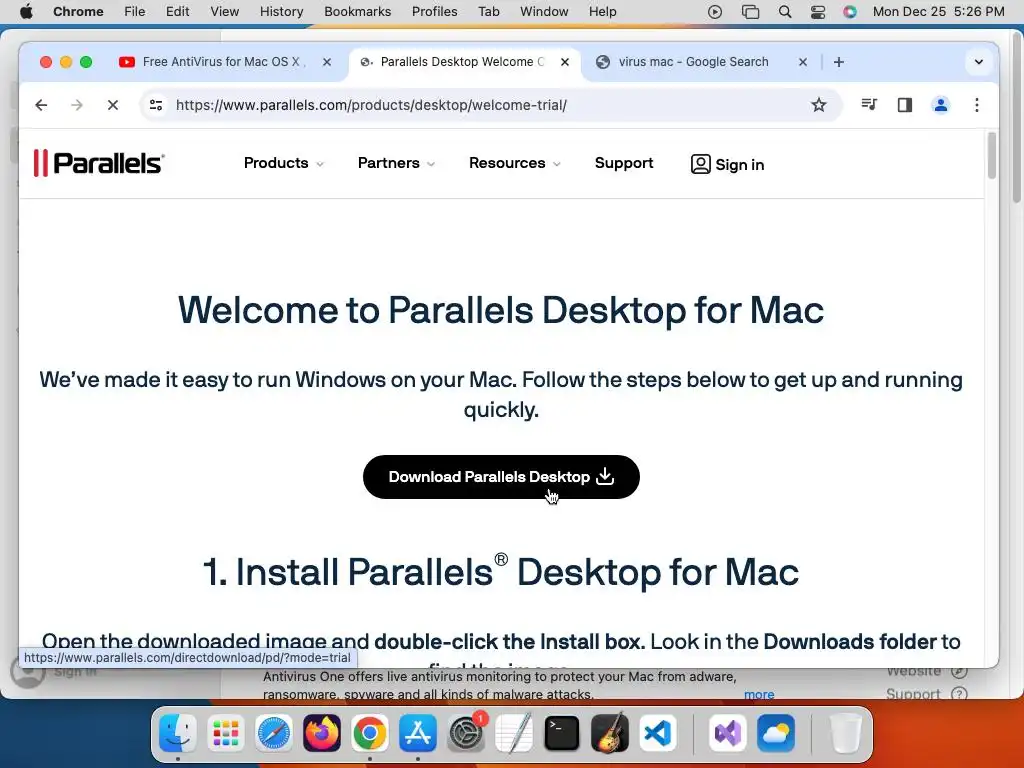Viewport: 1024px width, 768px height.
Task: Click the Chrome back arrow
Action: pos(41,105)
